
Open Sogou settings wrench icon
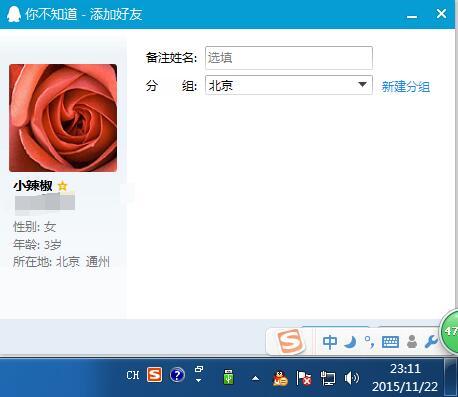[x=431, y=342]
